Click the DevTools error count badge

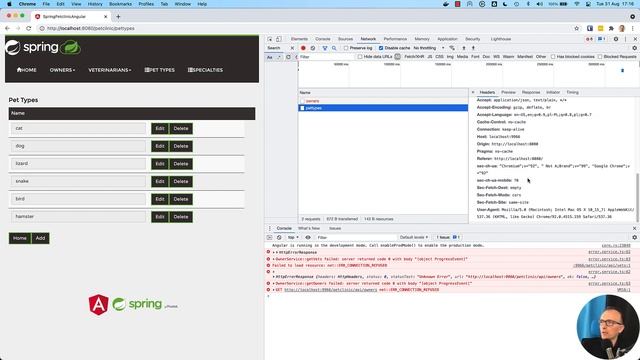coord(589,39)
